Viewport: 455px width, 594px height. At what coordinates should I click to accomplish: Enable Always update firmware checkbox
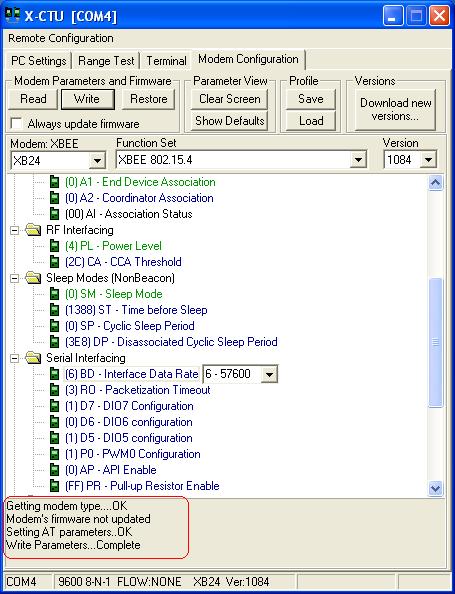(x=16, y=123)
